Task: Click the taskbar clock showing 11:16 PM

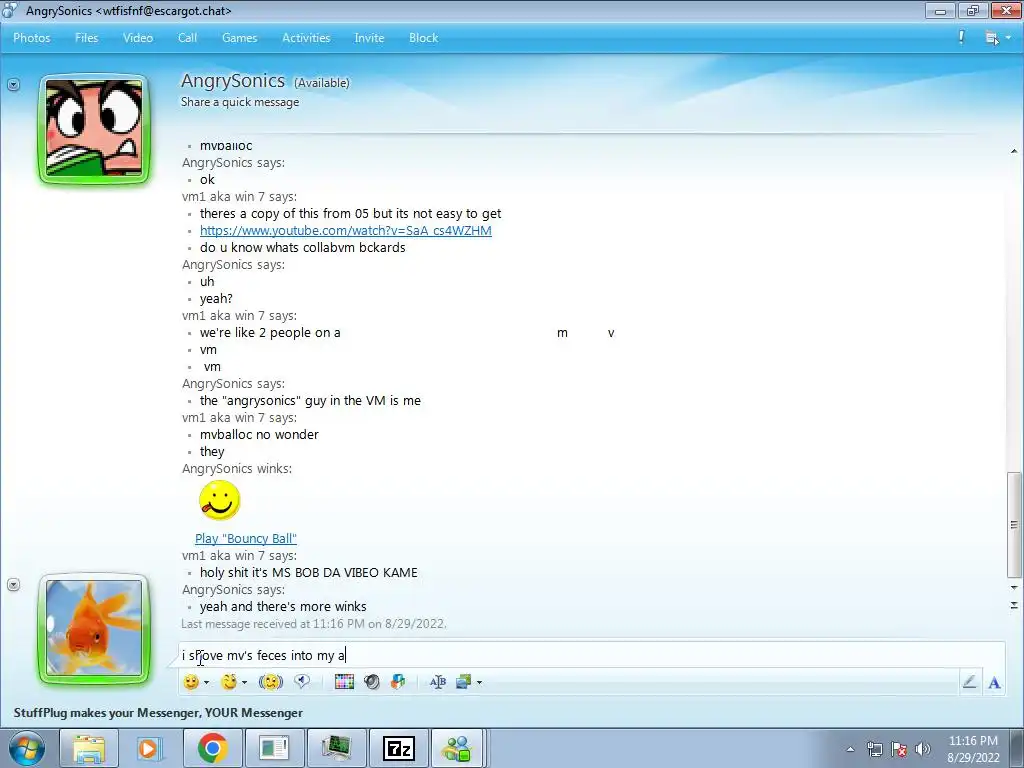Action: 973,749
